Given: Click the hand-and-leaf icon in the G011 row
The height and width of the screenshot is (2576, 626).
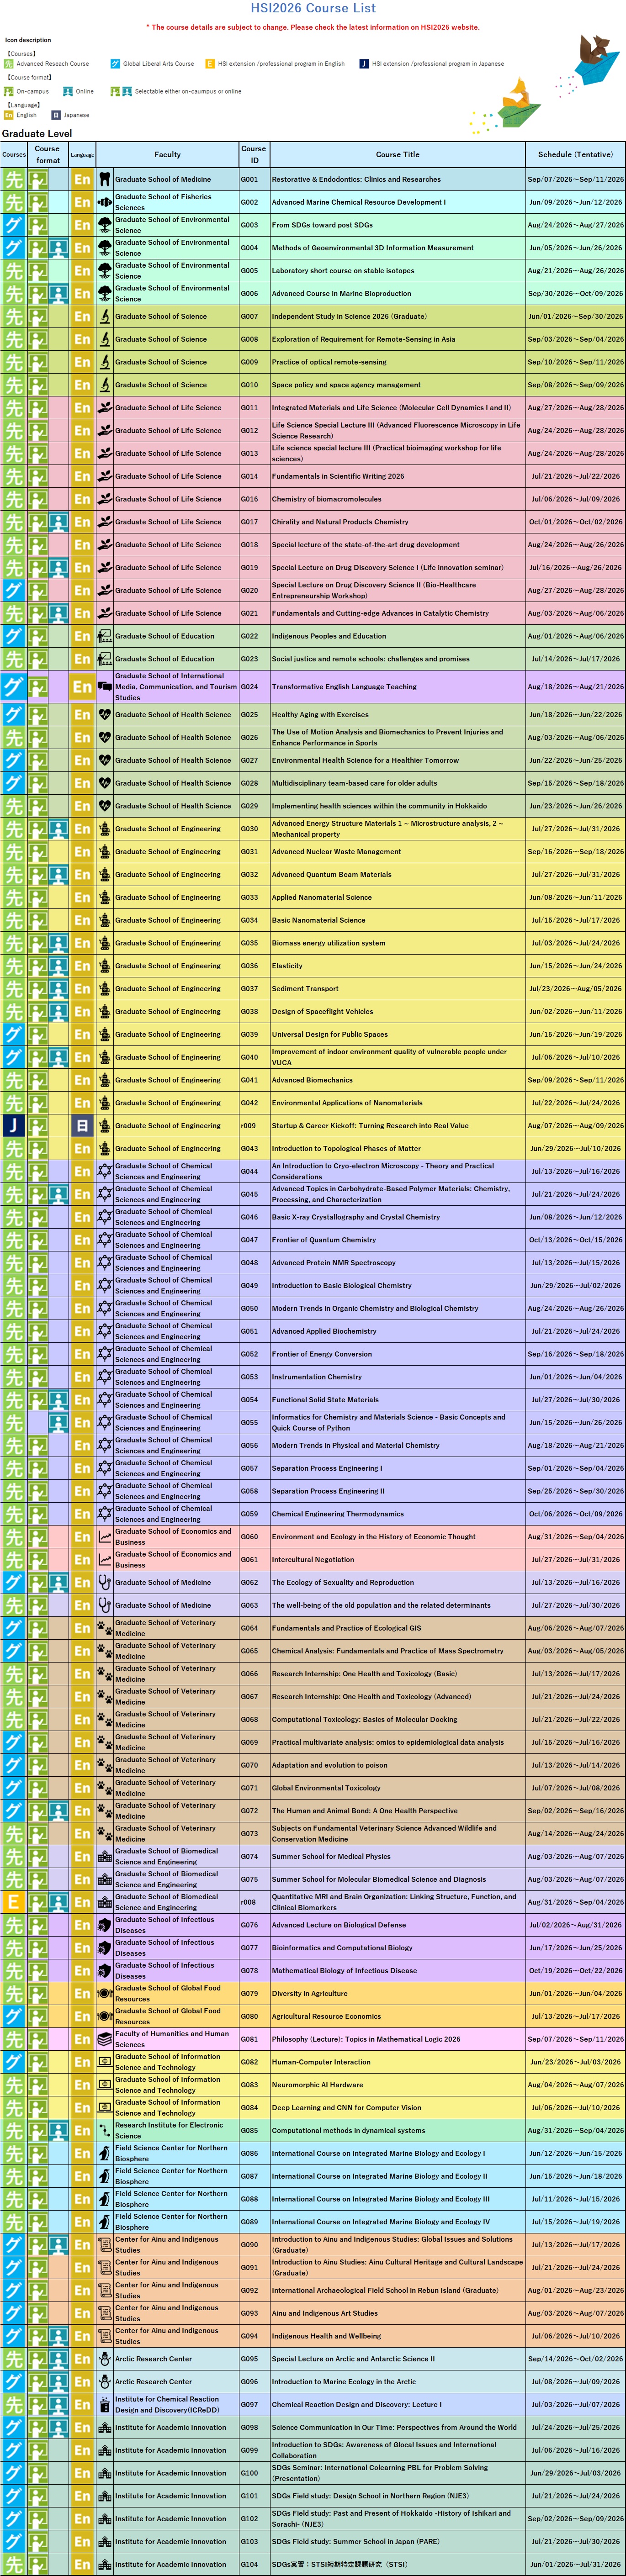Looking at the screenshot, I should 105,407.
